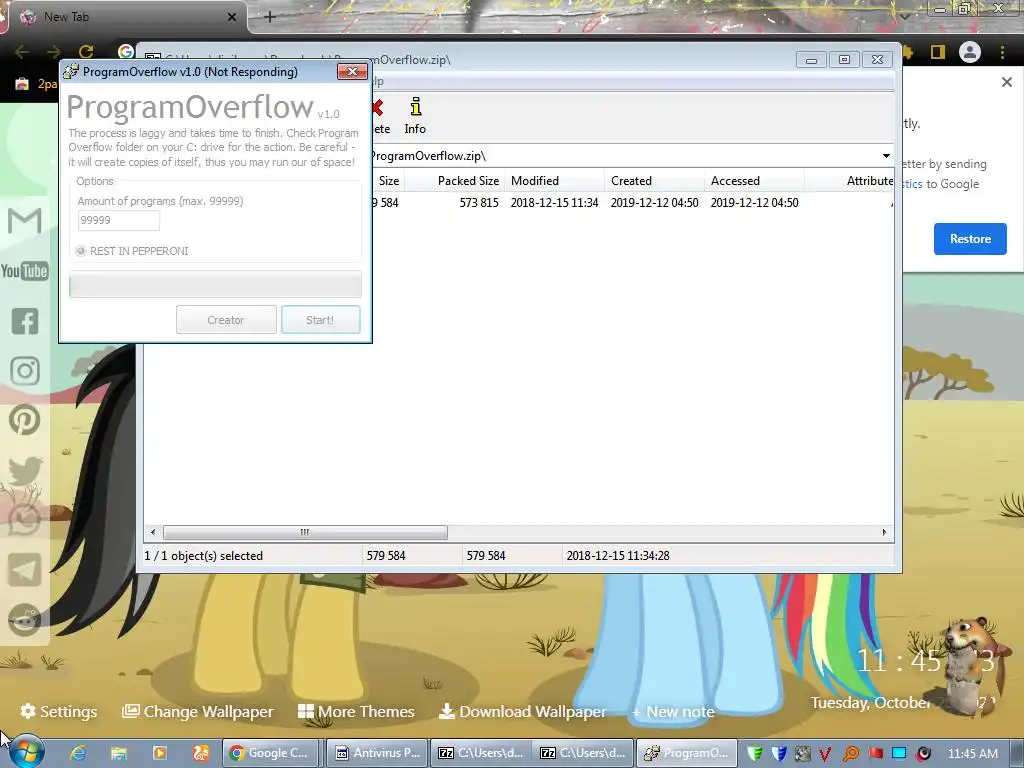Image resolution: width=1024 pixels, height=768 pixels.
Task: Open WhatsApp shortcut in sidebar
Action: [x=25, y=520]
